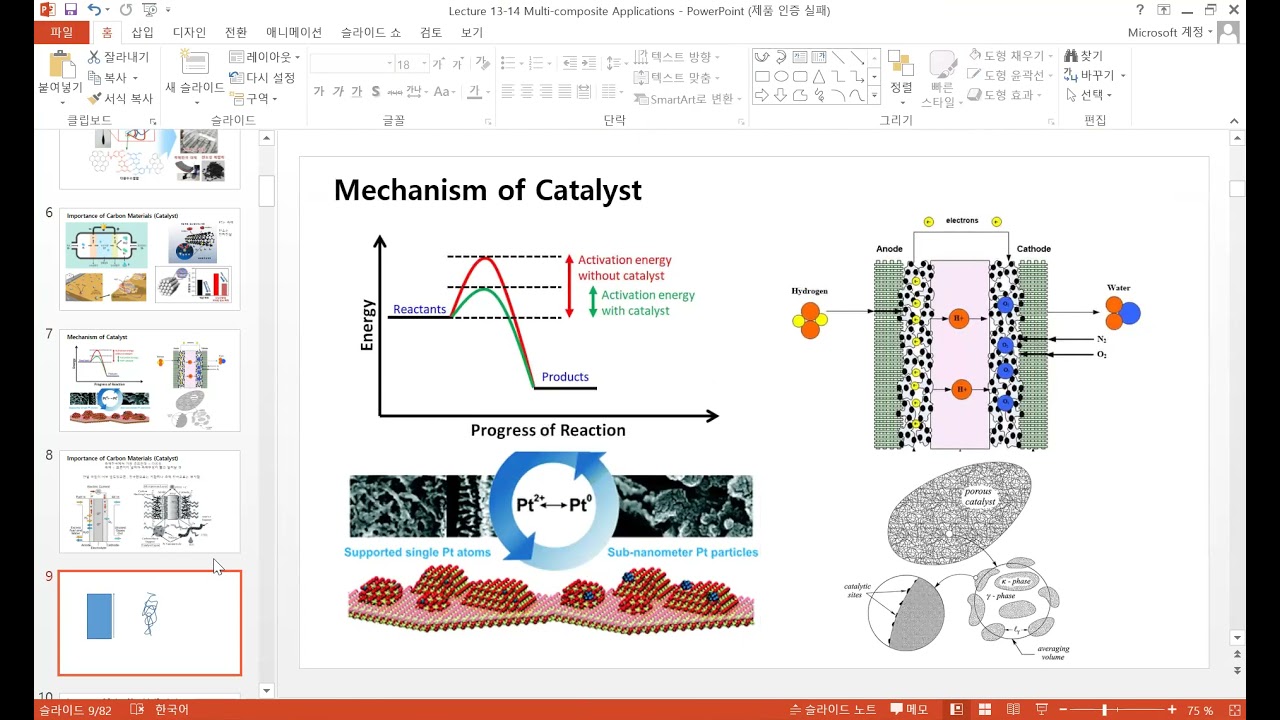Expand the shapes gallery More arrow

click(x=874, y=96)
